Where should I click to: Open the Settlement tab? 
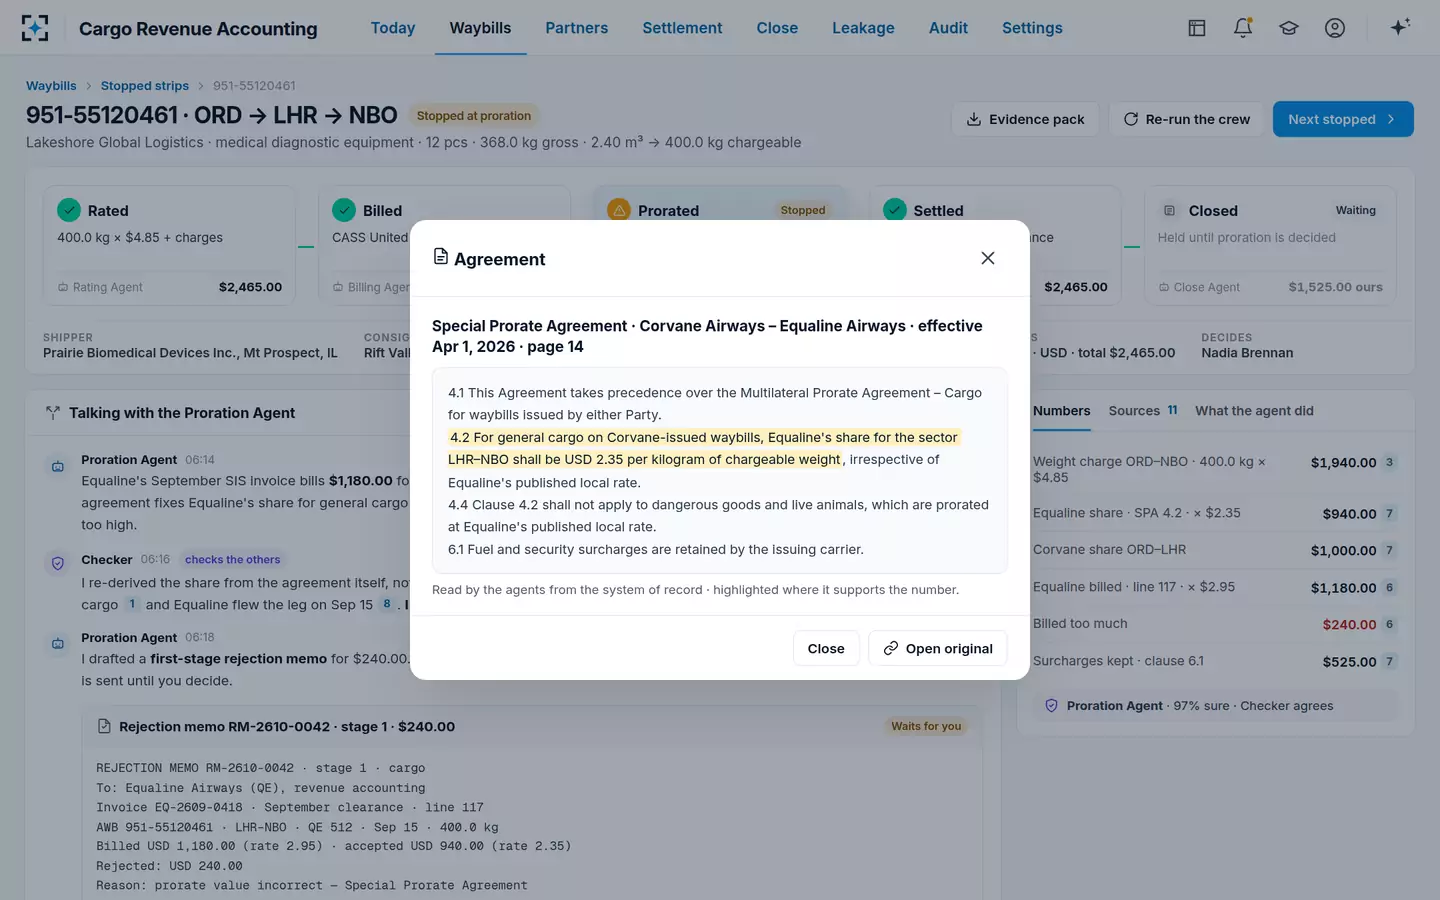pyautogui.click(x=682, y=28)
